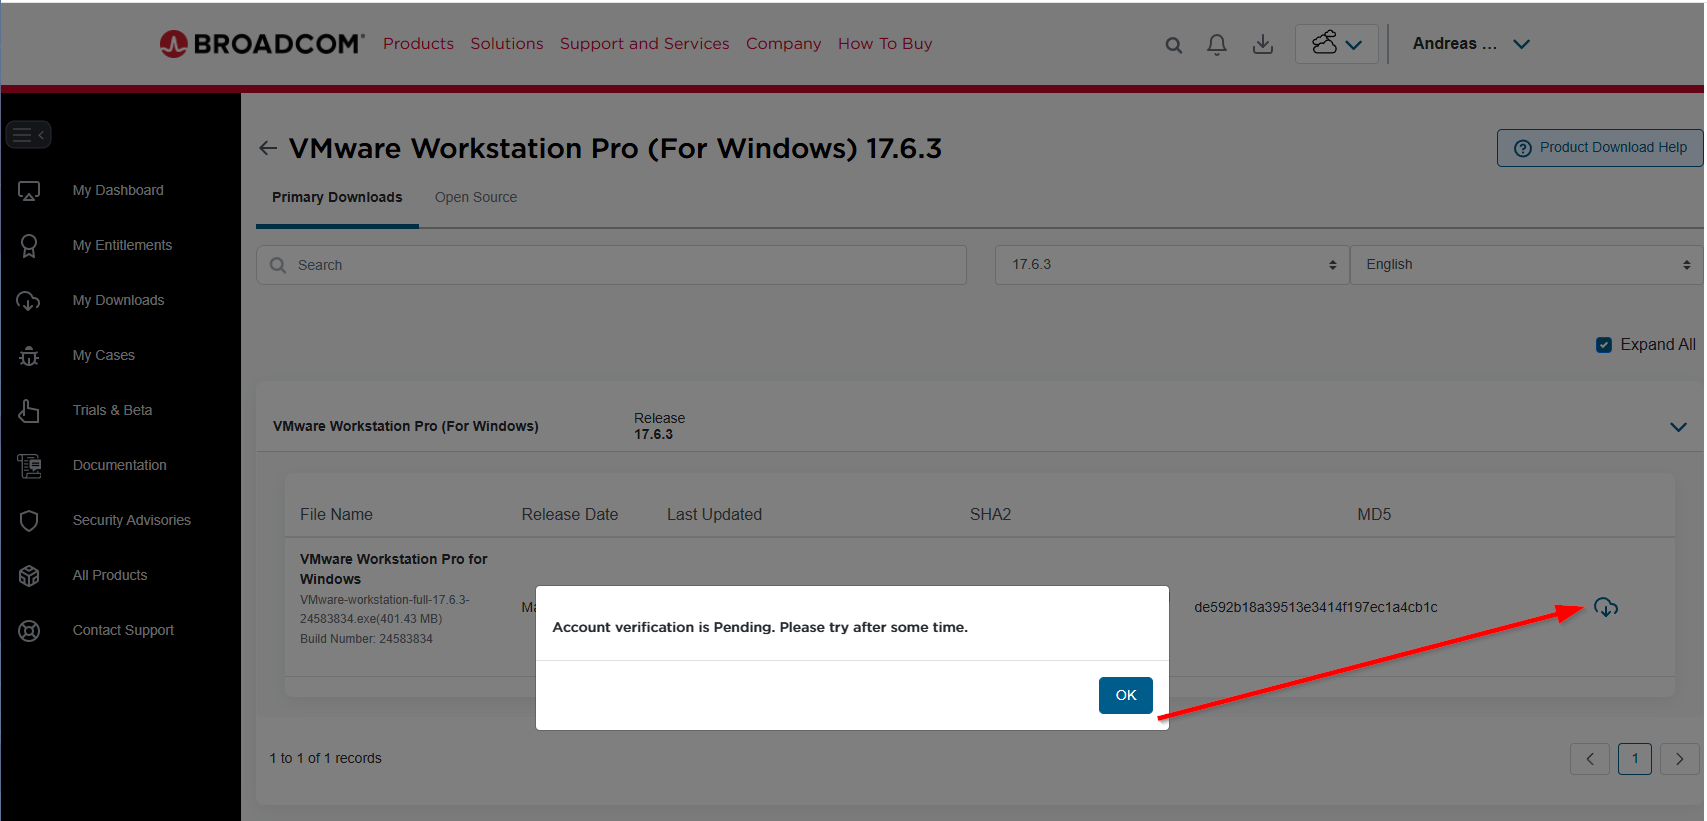The image size is (1707, 821).
Task: Click the magnifier icon inside the search box
Action: (x=278, y=265)
